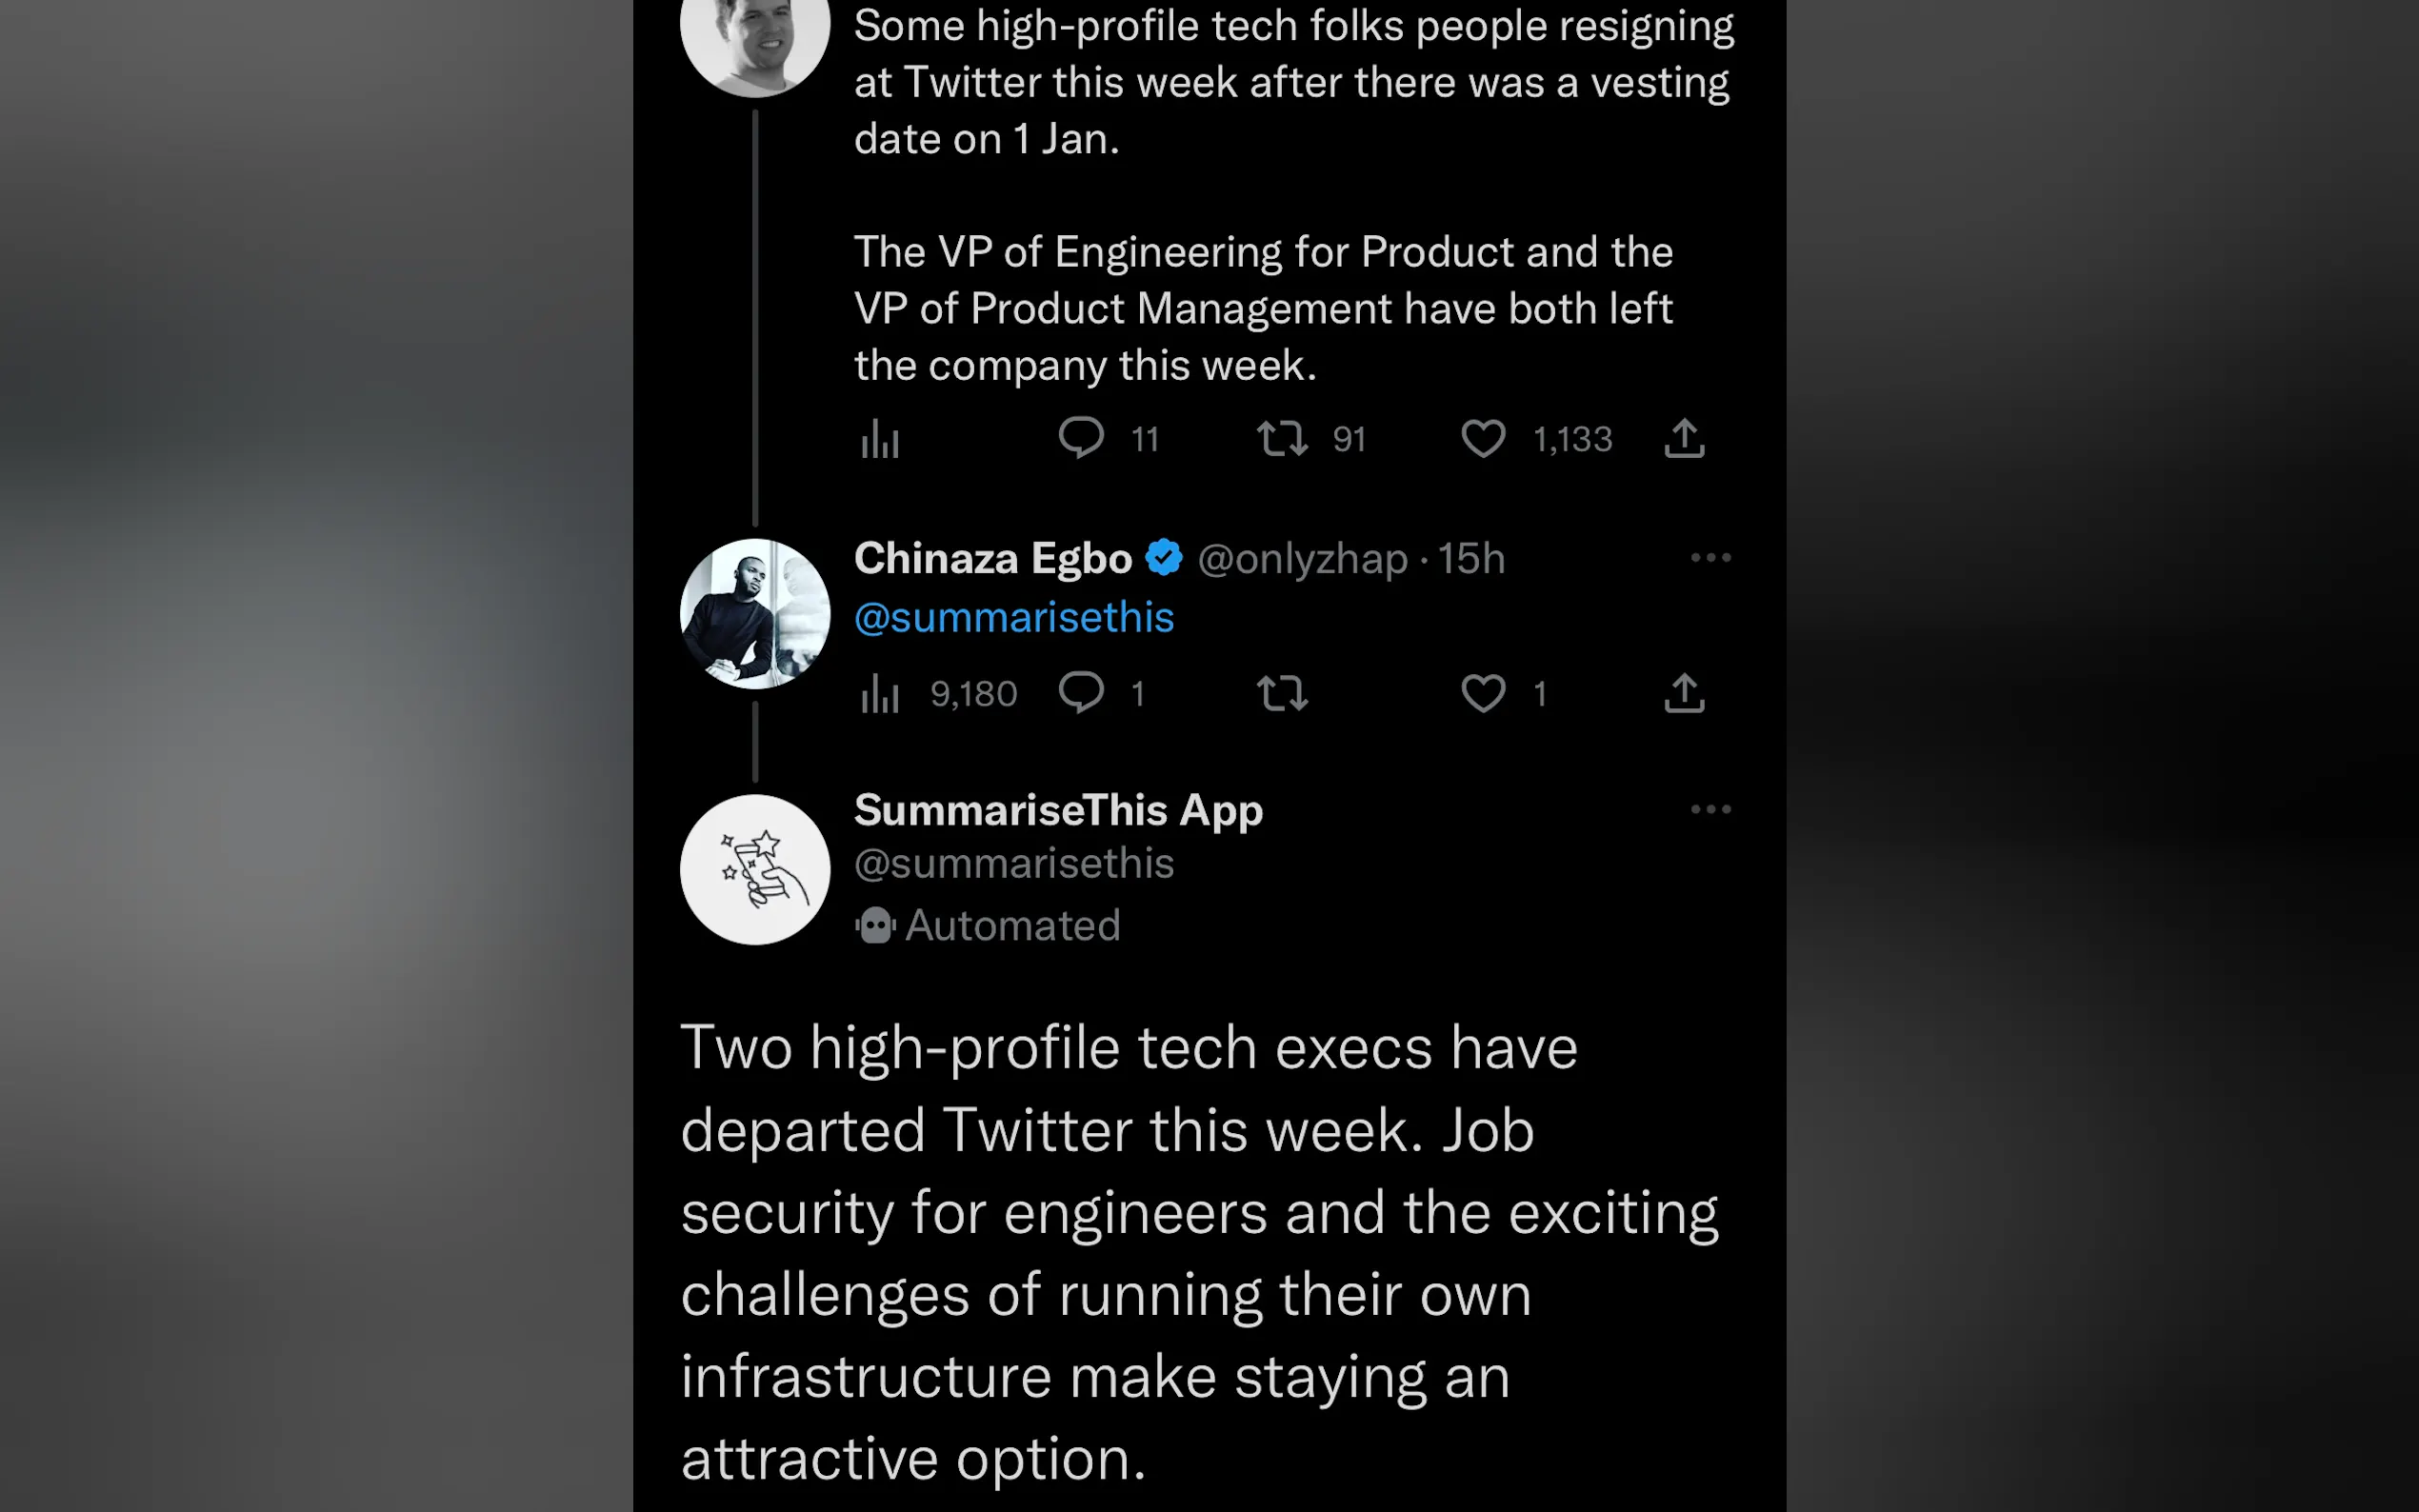This screenshot has width=2419, height=1512.
Task: Like Chinaza Egbo's tweet
Action: [1483, 692]
